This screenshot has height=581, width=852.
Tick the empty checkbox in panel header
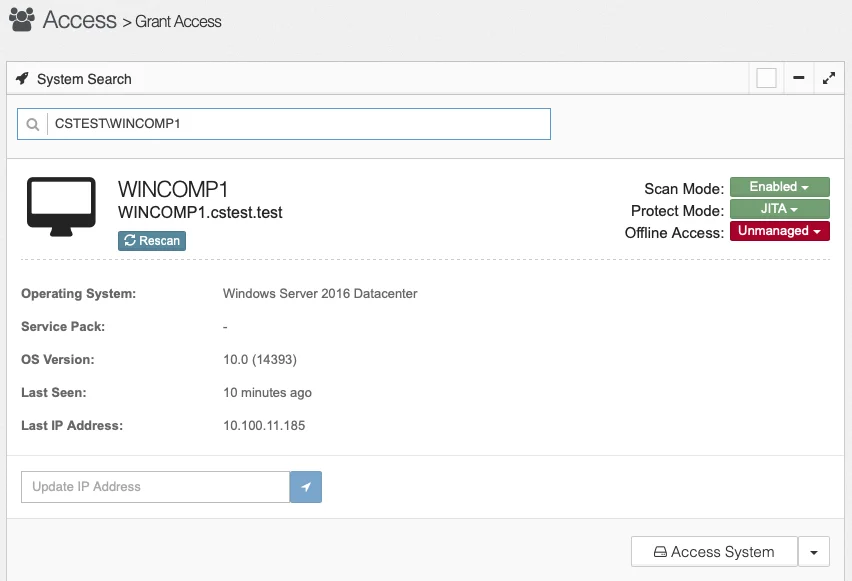tap(766, 78)
